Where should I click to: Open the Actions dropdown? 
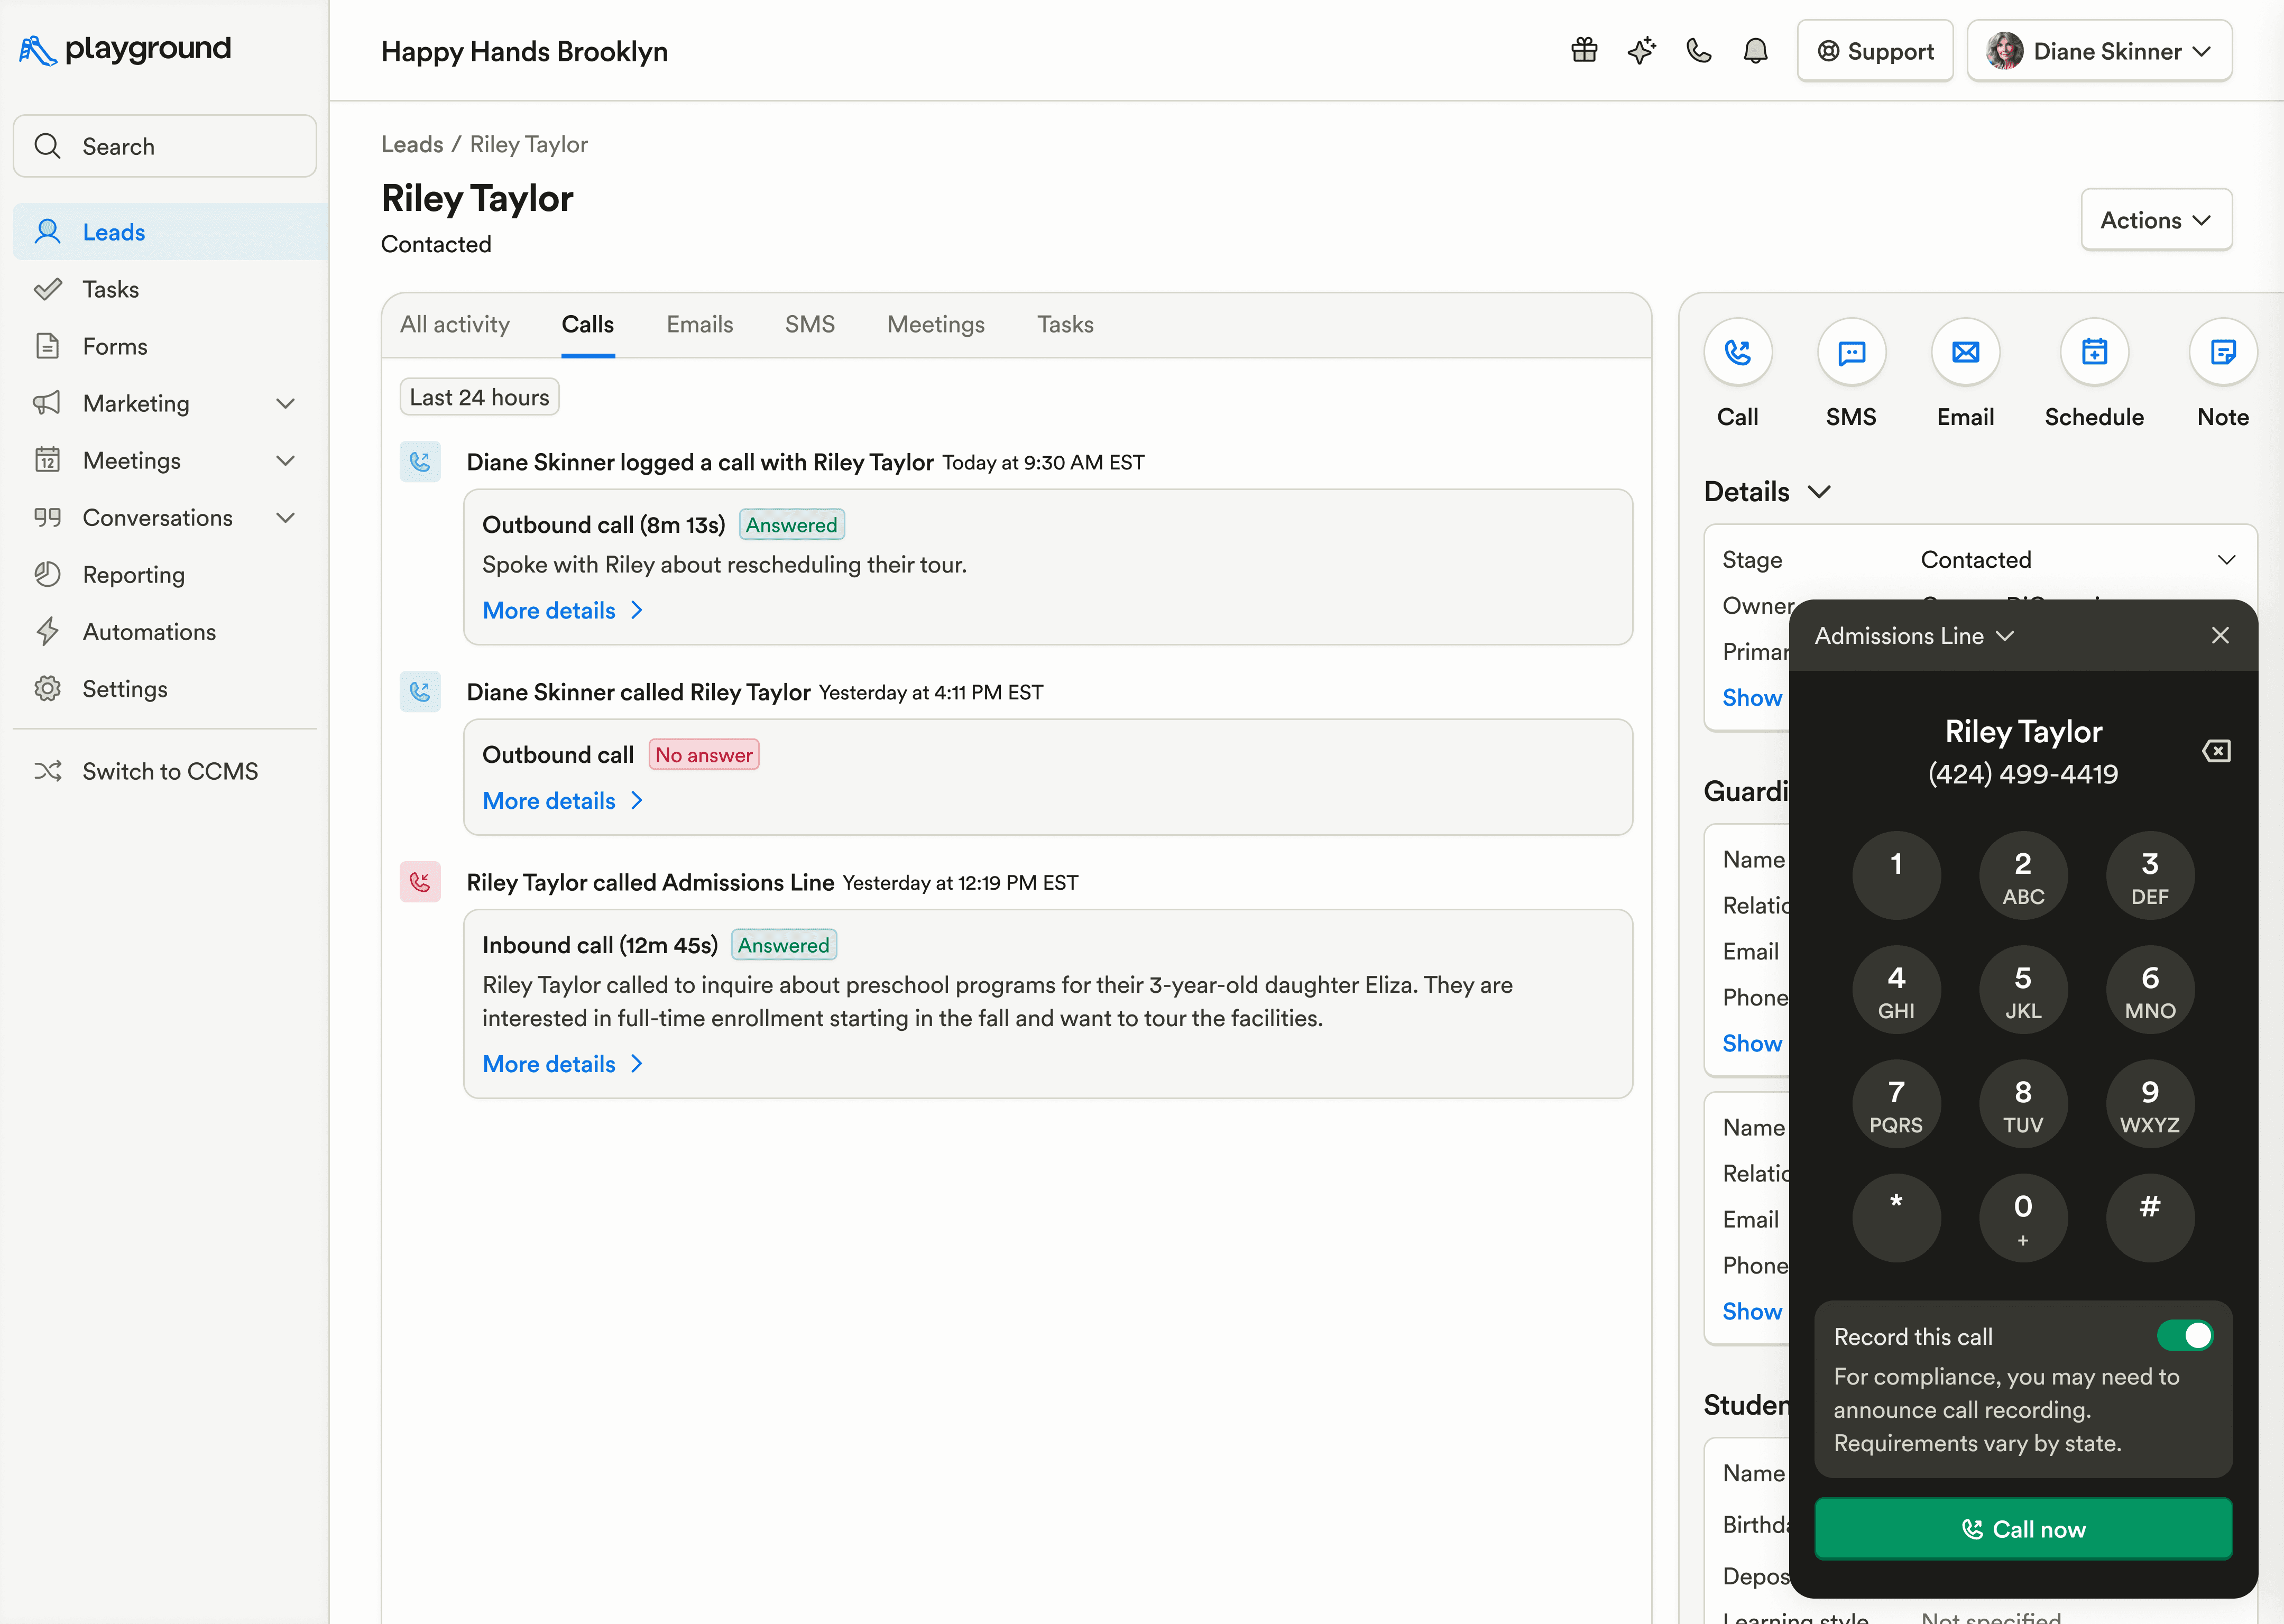(x=2156, y=219)
